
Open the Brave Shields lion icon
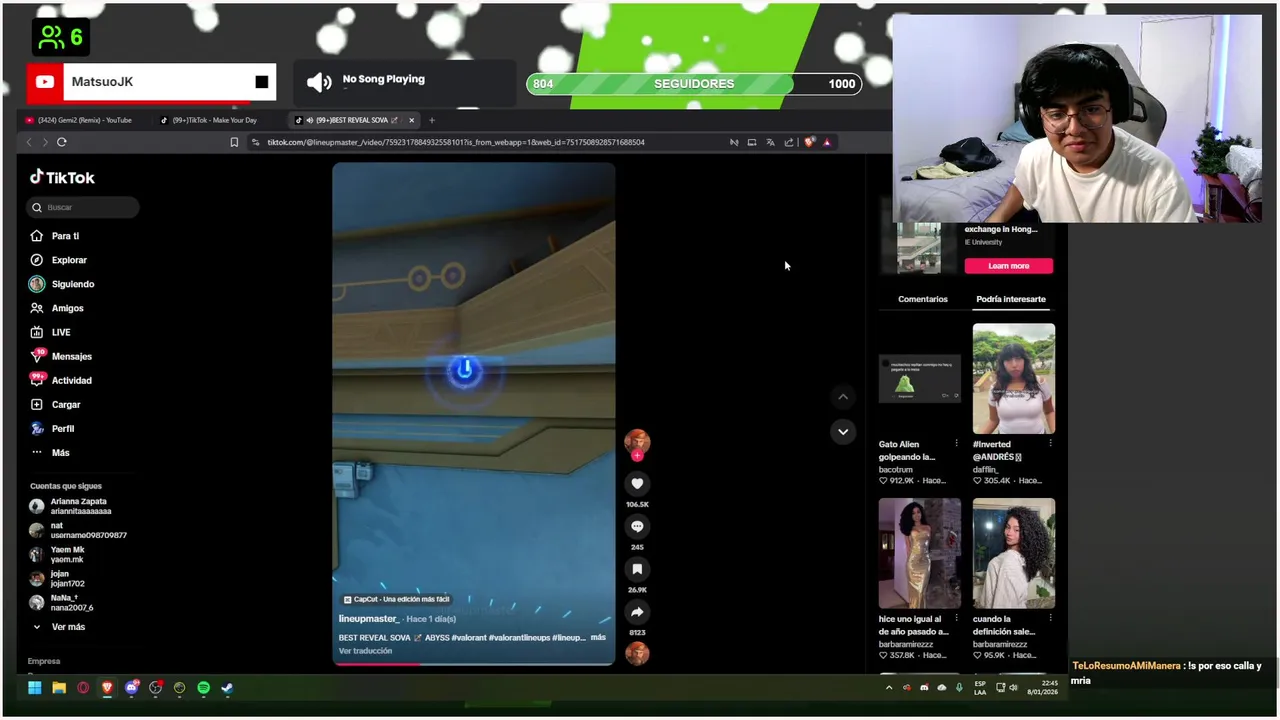(x=810, y=142)
